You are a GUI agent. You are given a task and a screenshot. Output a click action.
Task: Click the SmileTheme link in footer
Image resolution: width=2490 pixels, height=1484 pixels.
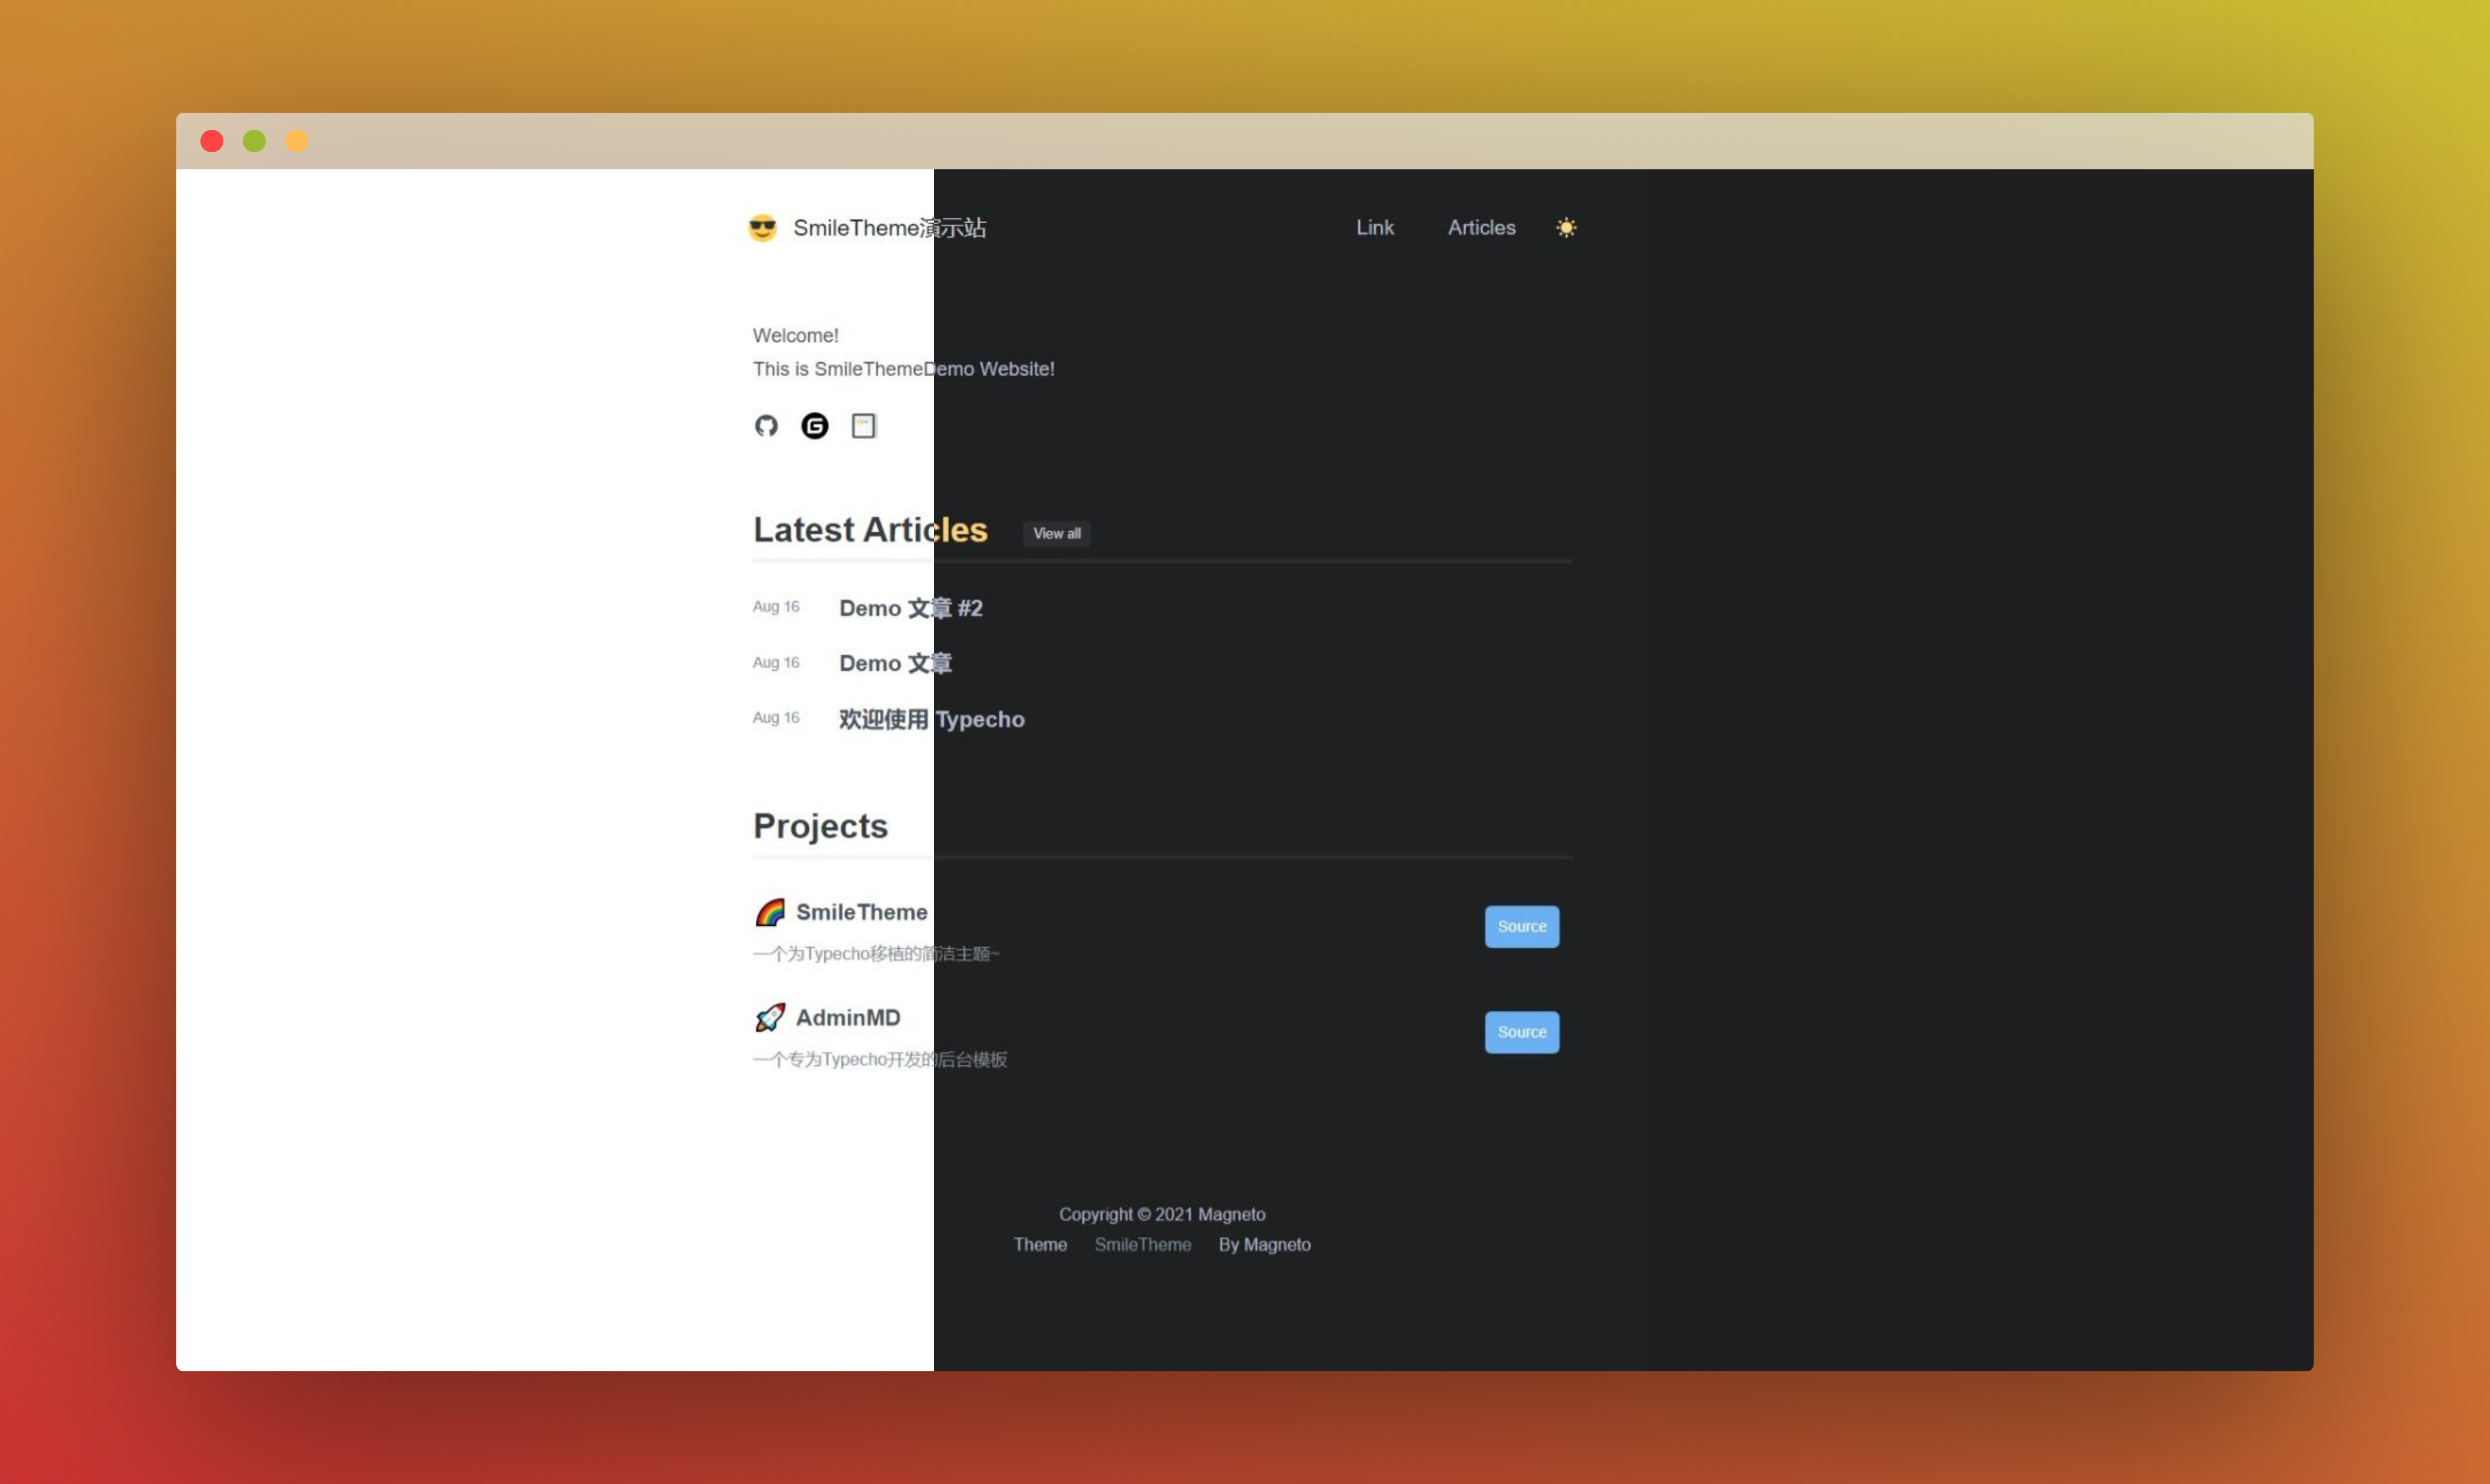click(1142, 1245)
